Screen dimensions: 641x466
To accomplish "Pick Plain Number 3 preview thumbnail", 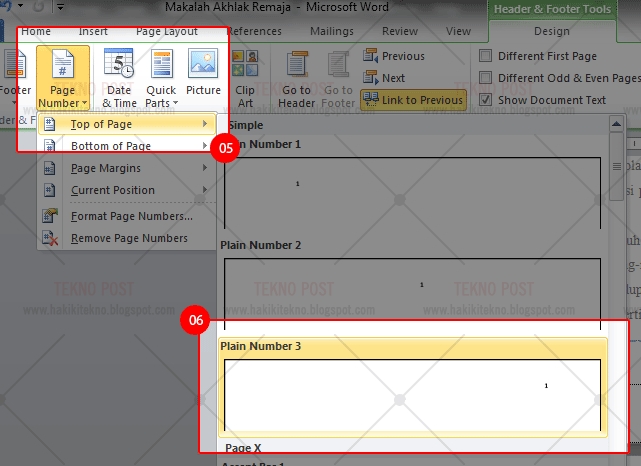I will (412, 395).
